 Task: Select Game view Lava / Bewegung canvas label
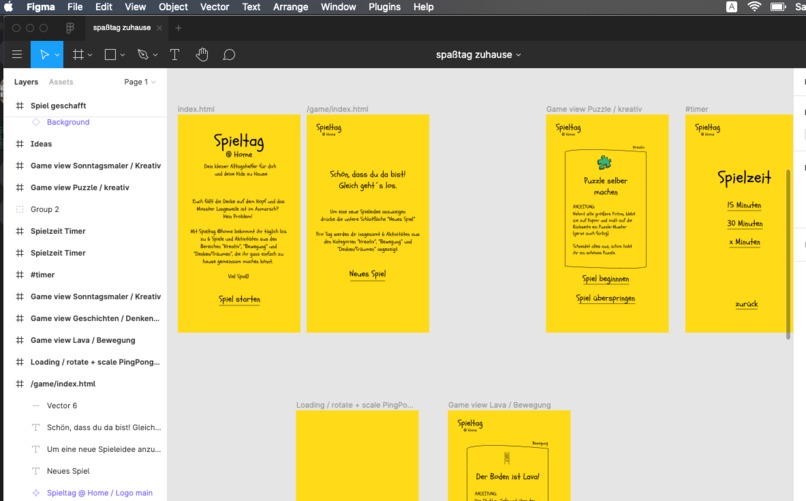coord(499,405)
